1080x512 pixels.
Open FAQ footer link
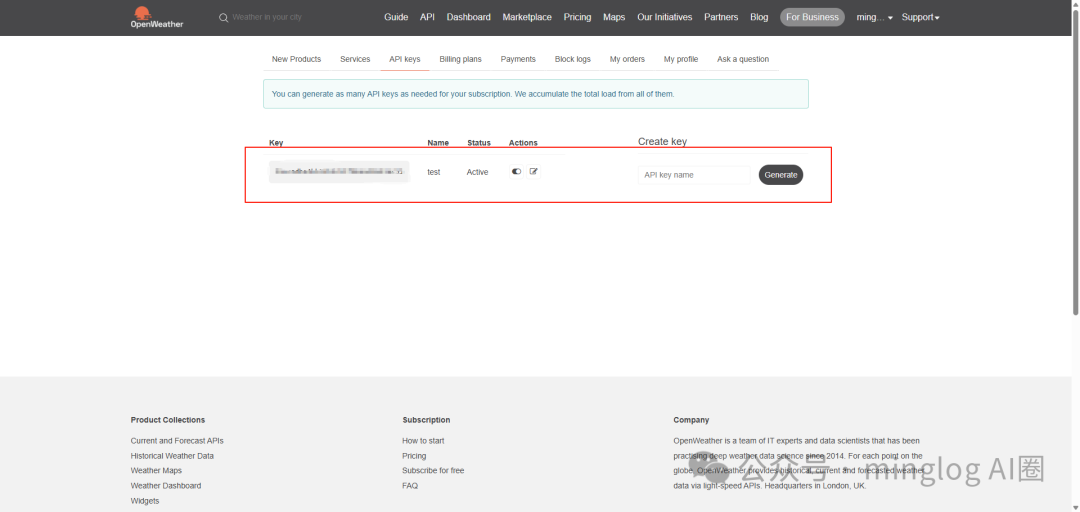point(410,486)
